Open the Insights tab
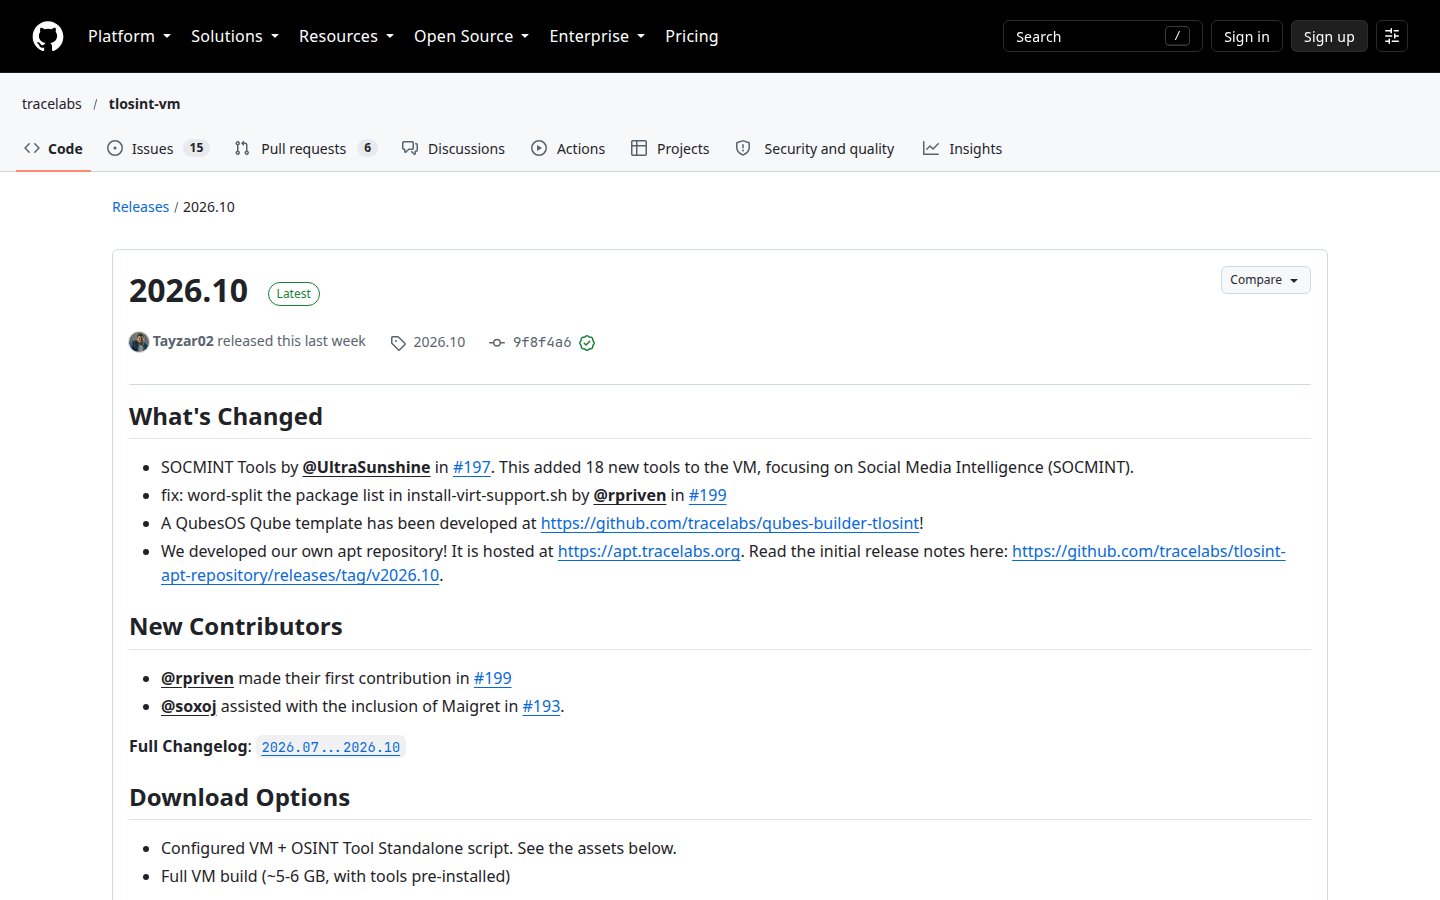This screenshot has width=1440, height=900. click(x=962, y=148)
